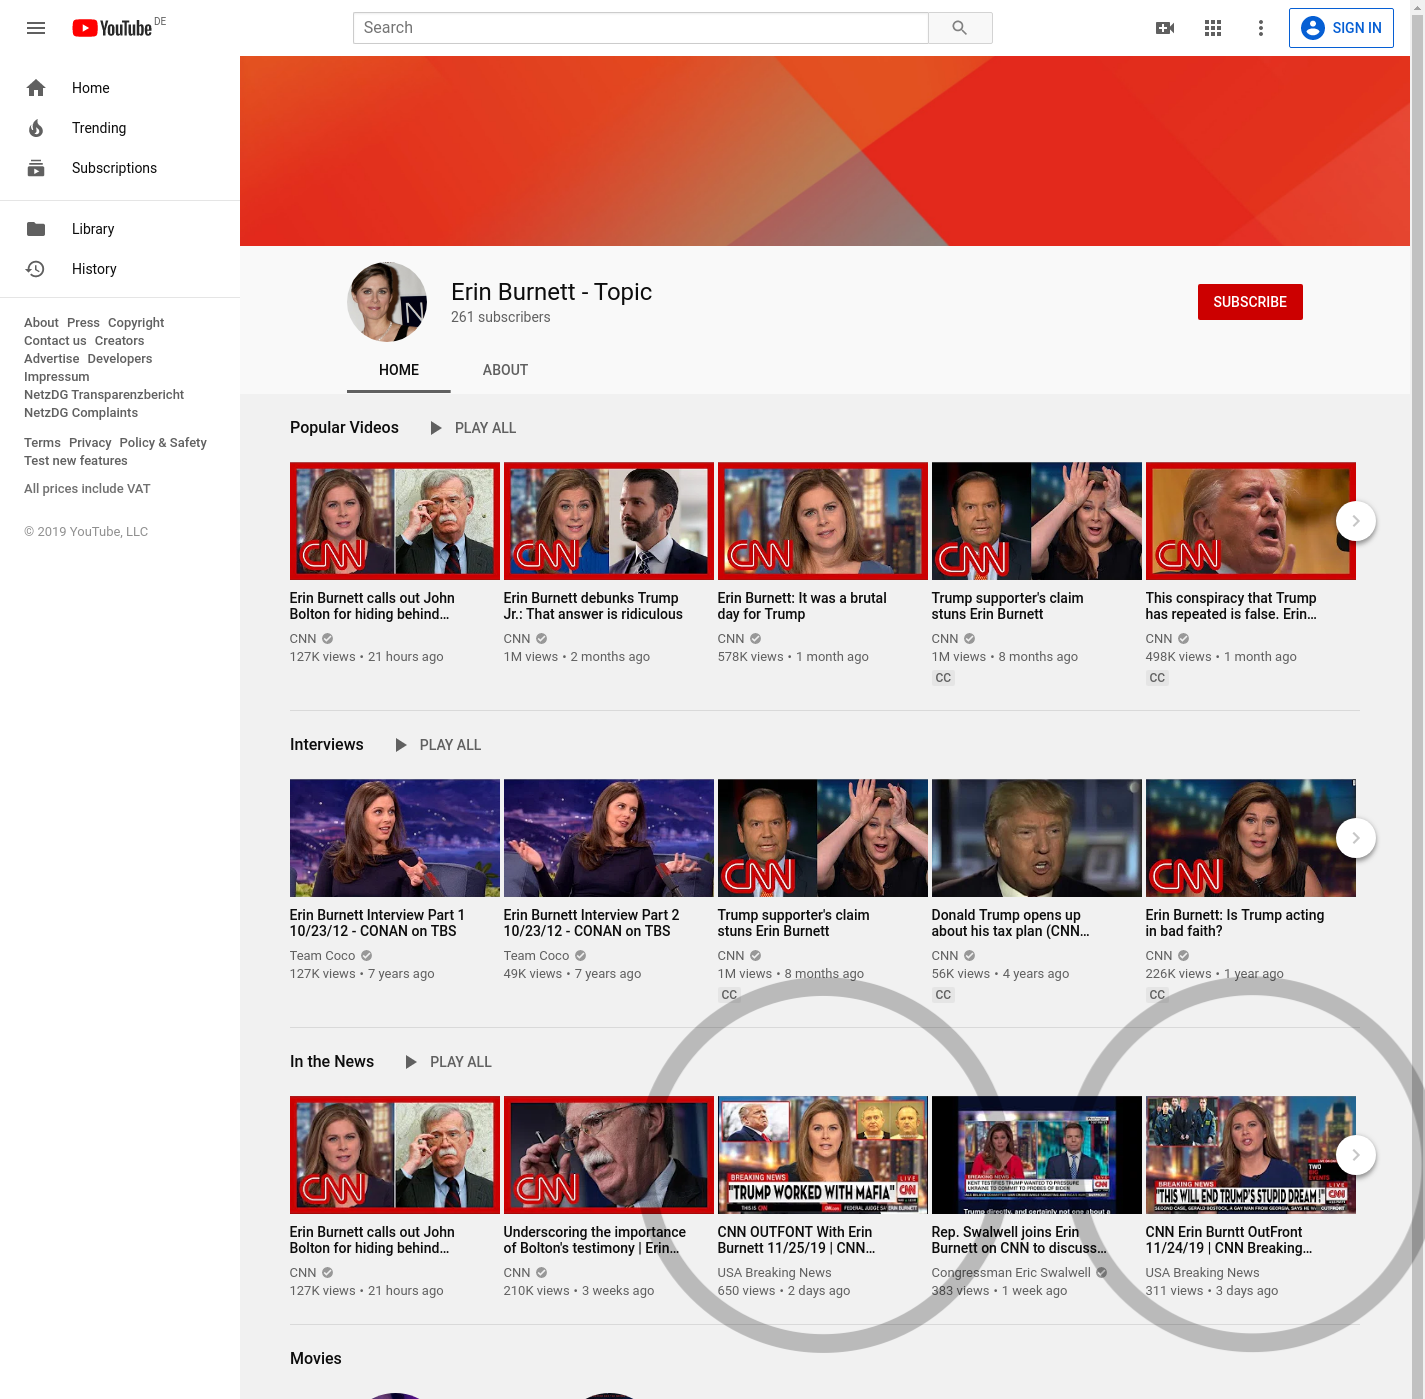Open the Copyright footer link
The height and width of the screenshot is (1399, 1425).
(x=136, y=323)
